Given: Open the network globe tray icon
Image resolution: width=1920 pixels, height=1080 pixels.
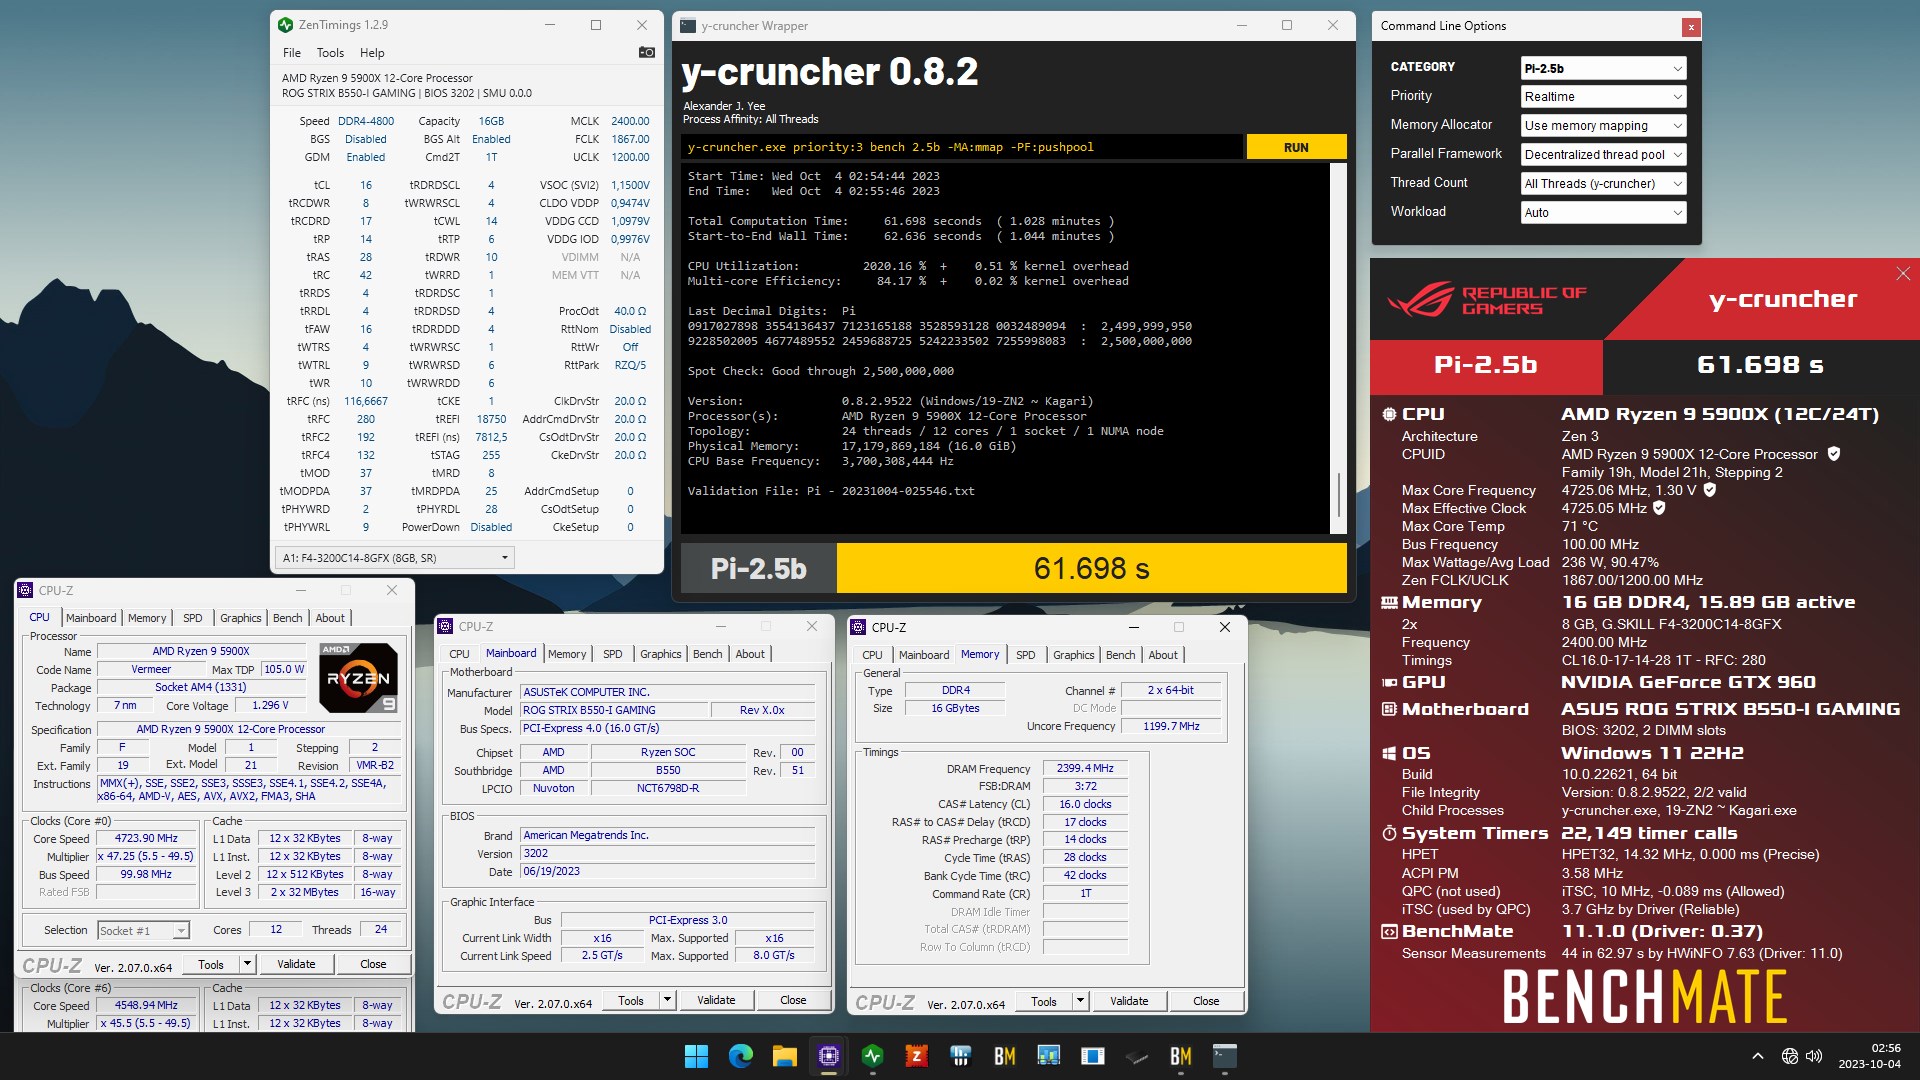Looking at the screenshot, I should coord(1789,1056).
